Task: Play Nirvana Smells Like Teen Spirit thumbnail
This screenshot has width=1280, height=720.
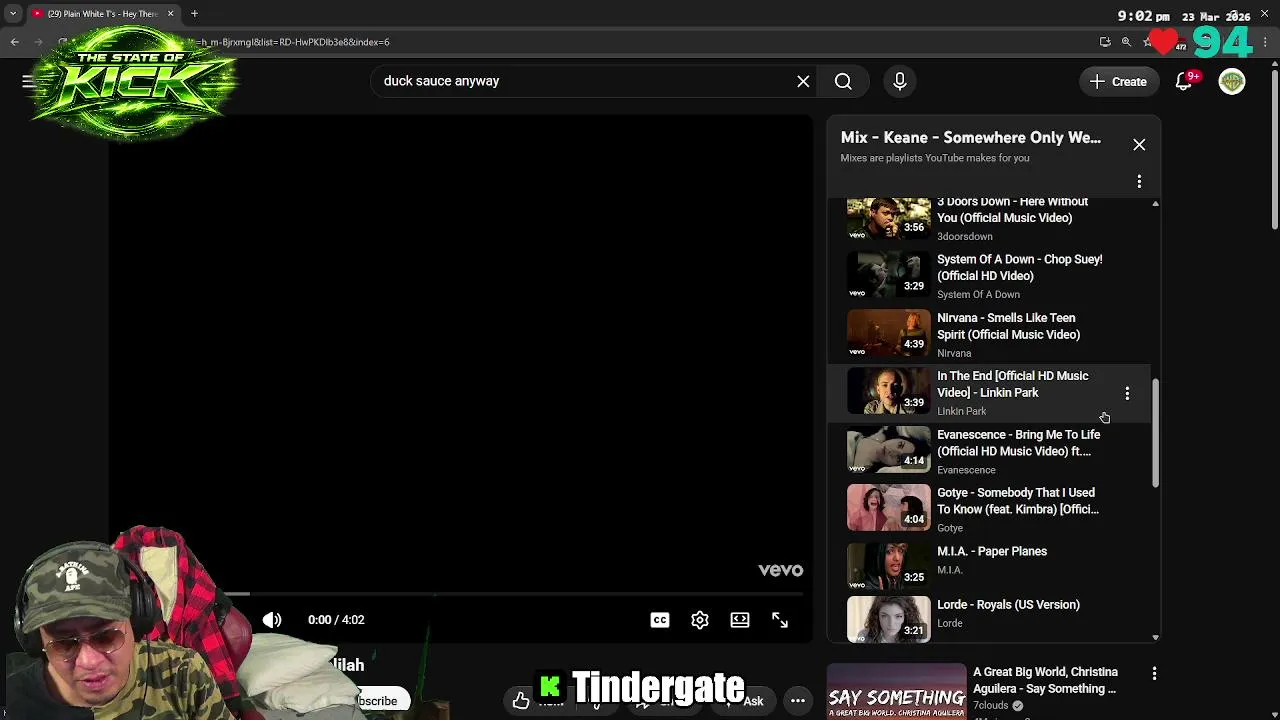Action: pyautogui.click(x=888, y=334)
